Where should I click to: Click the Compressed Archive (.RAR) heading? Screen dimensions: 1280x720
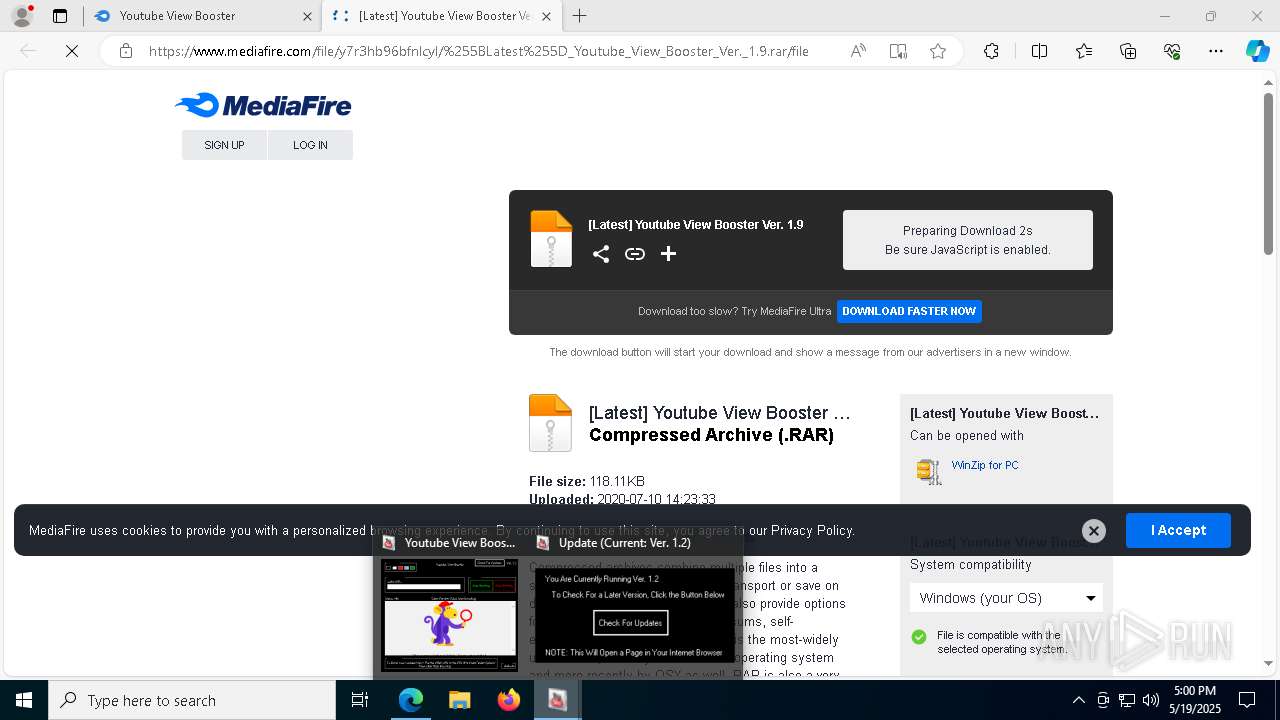click(711, 435)
